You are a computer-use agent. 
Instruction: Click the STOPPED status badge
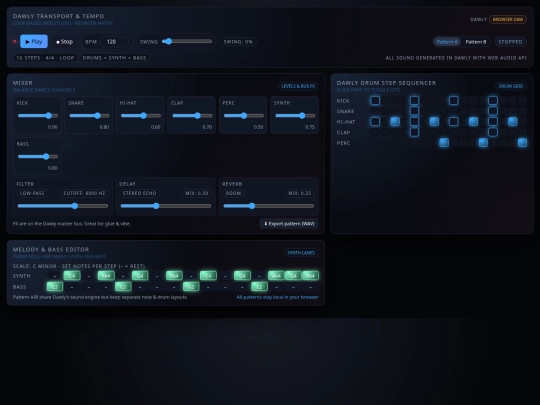[x=510, y=42]
